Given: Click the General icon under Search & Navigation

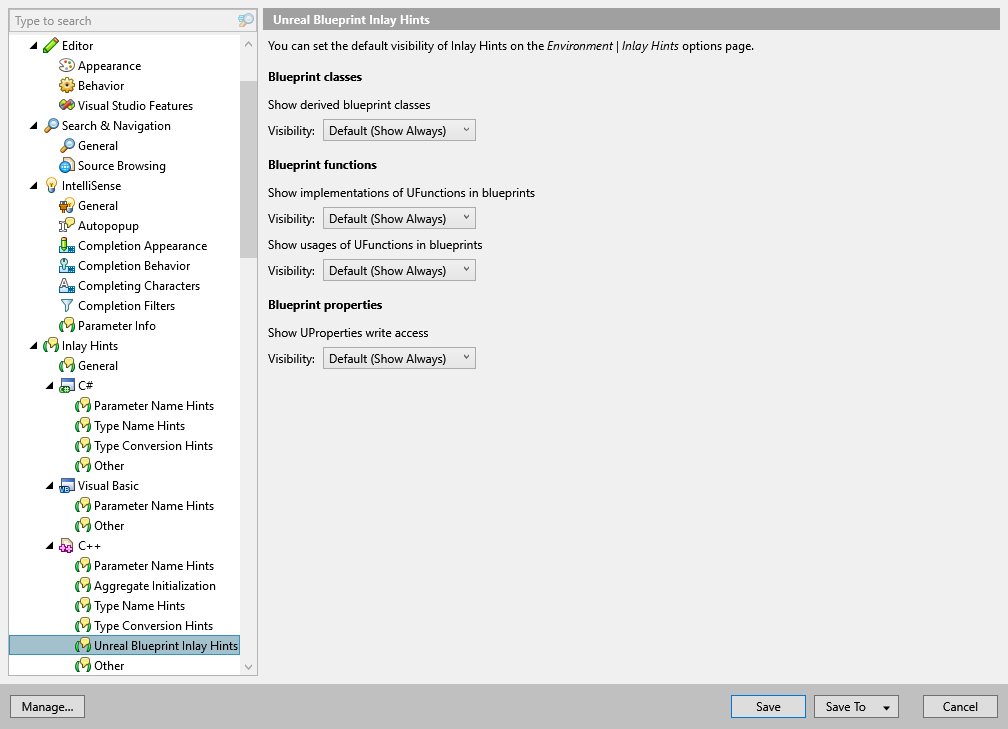Looking at the screenshot, I should [x=66, y=146].
